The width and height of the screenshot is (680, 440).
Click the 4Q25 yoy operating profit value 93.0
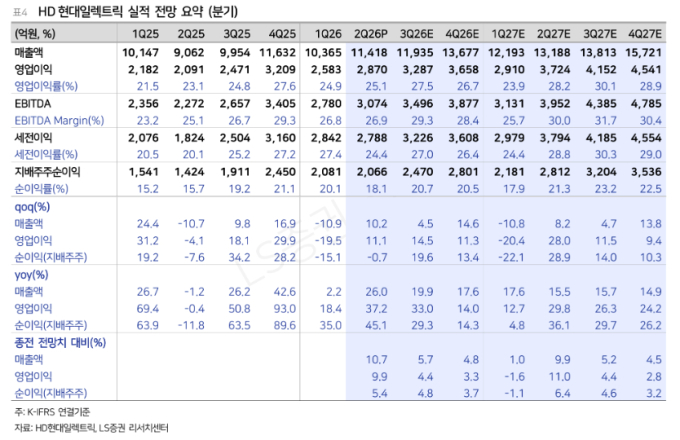click(x=285, y=309)
